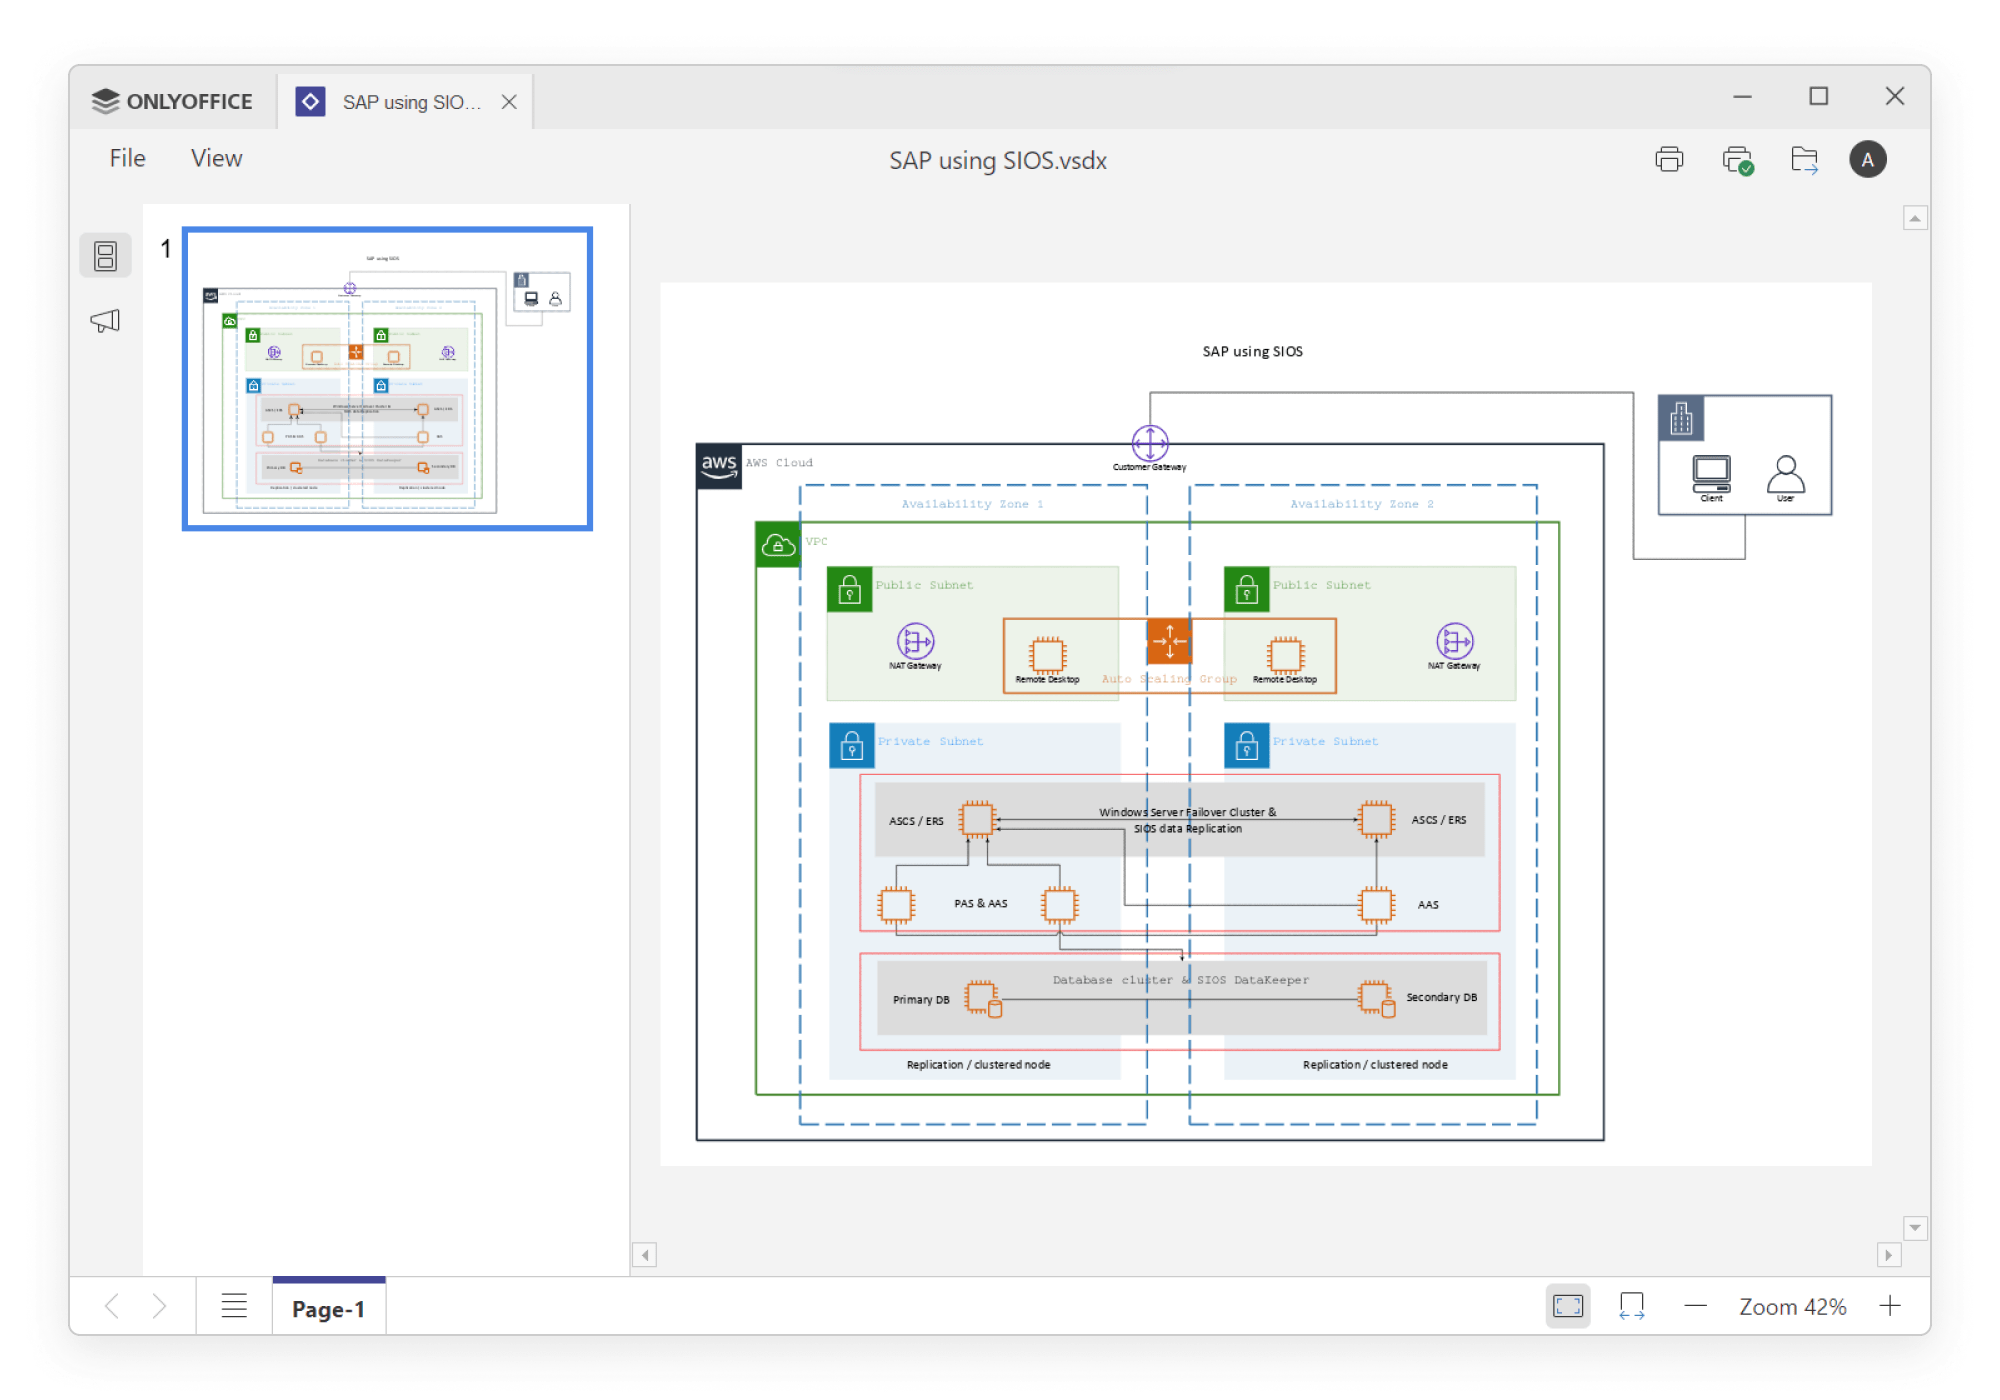The image size is (2000, 1400).
Task: Open the list of pages
Action: (234, 1306)
